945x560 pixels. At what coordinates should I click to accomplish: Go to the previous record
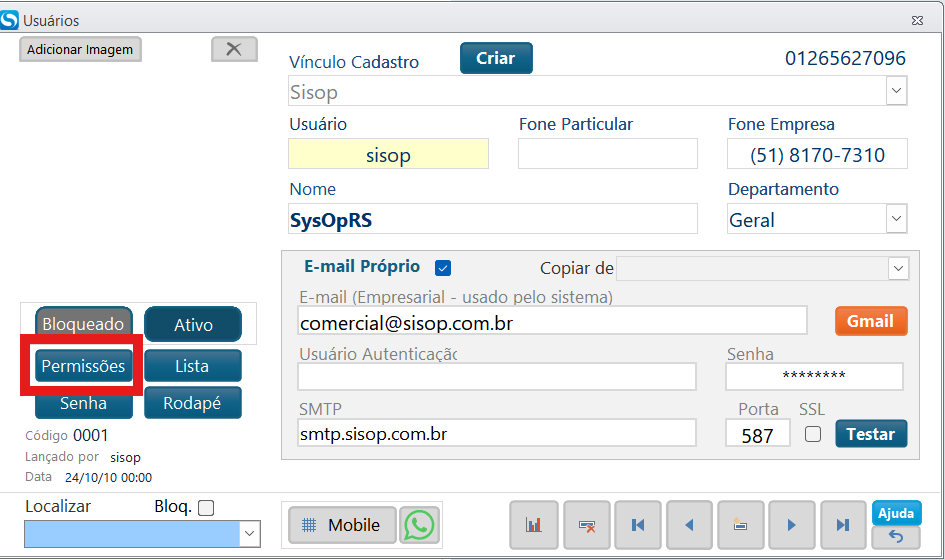tap(689, 525)
